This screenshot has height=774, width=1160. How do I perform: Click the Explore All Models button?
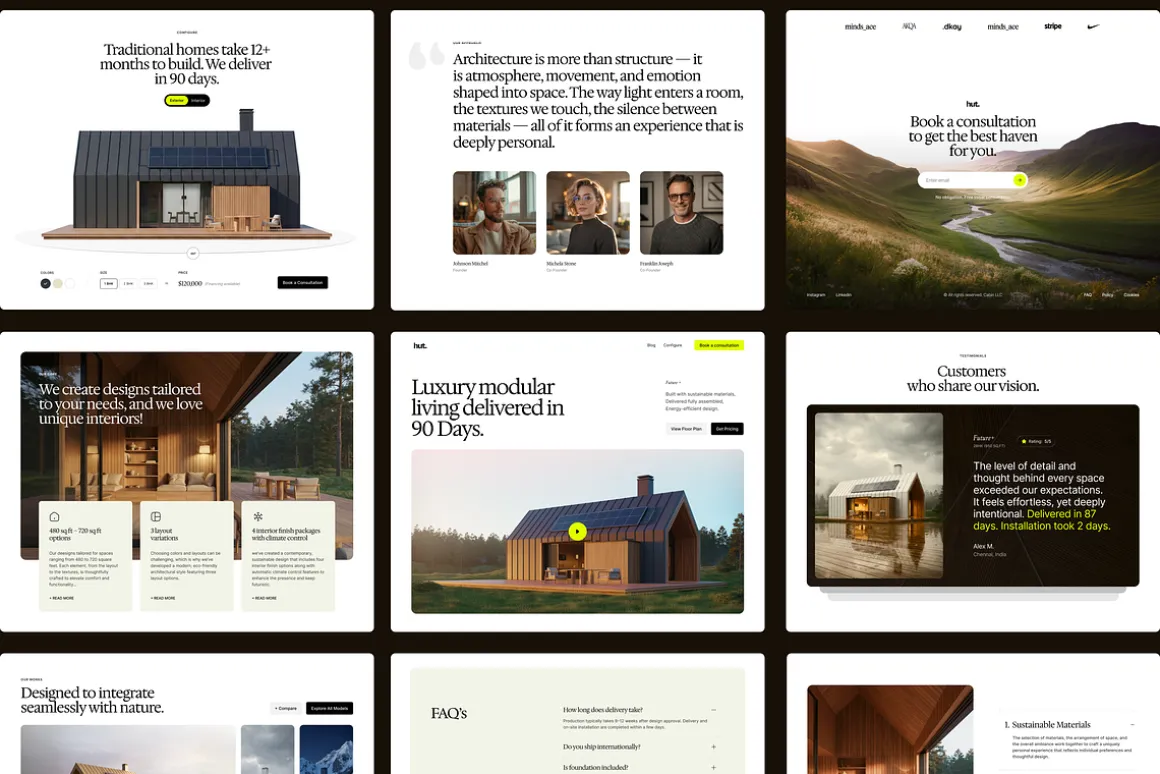(x=329, y=708)
